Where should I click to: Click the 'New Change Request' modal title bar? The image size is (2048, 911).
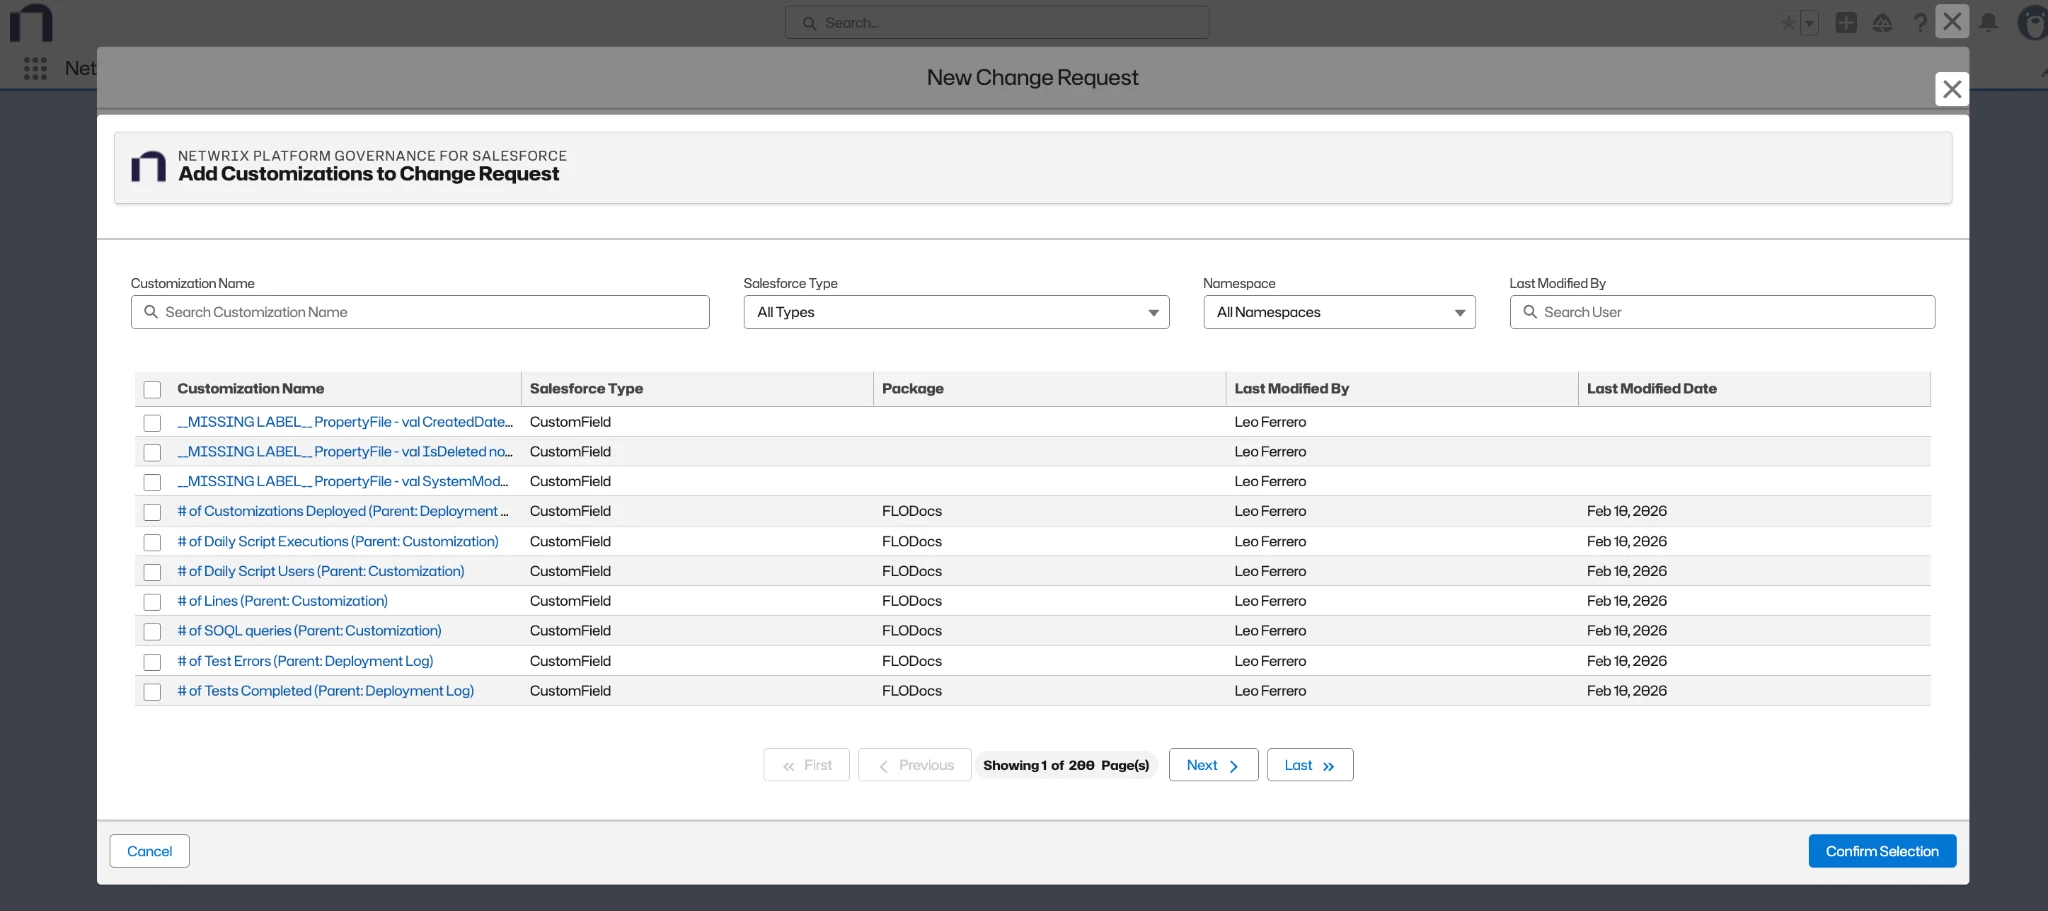click(x=1031, y=78)
